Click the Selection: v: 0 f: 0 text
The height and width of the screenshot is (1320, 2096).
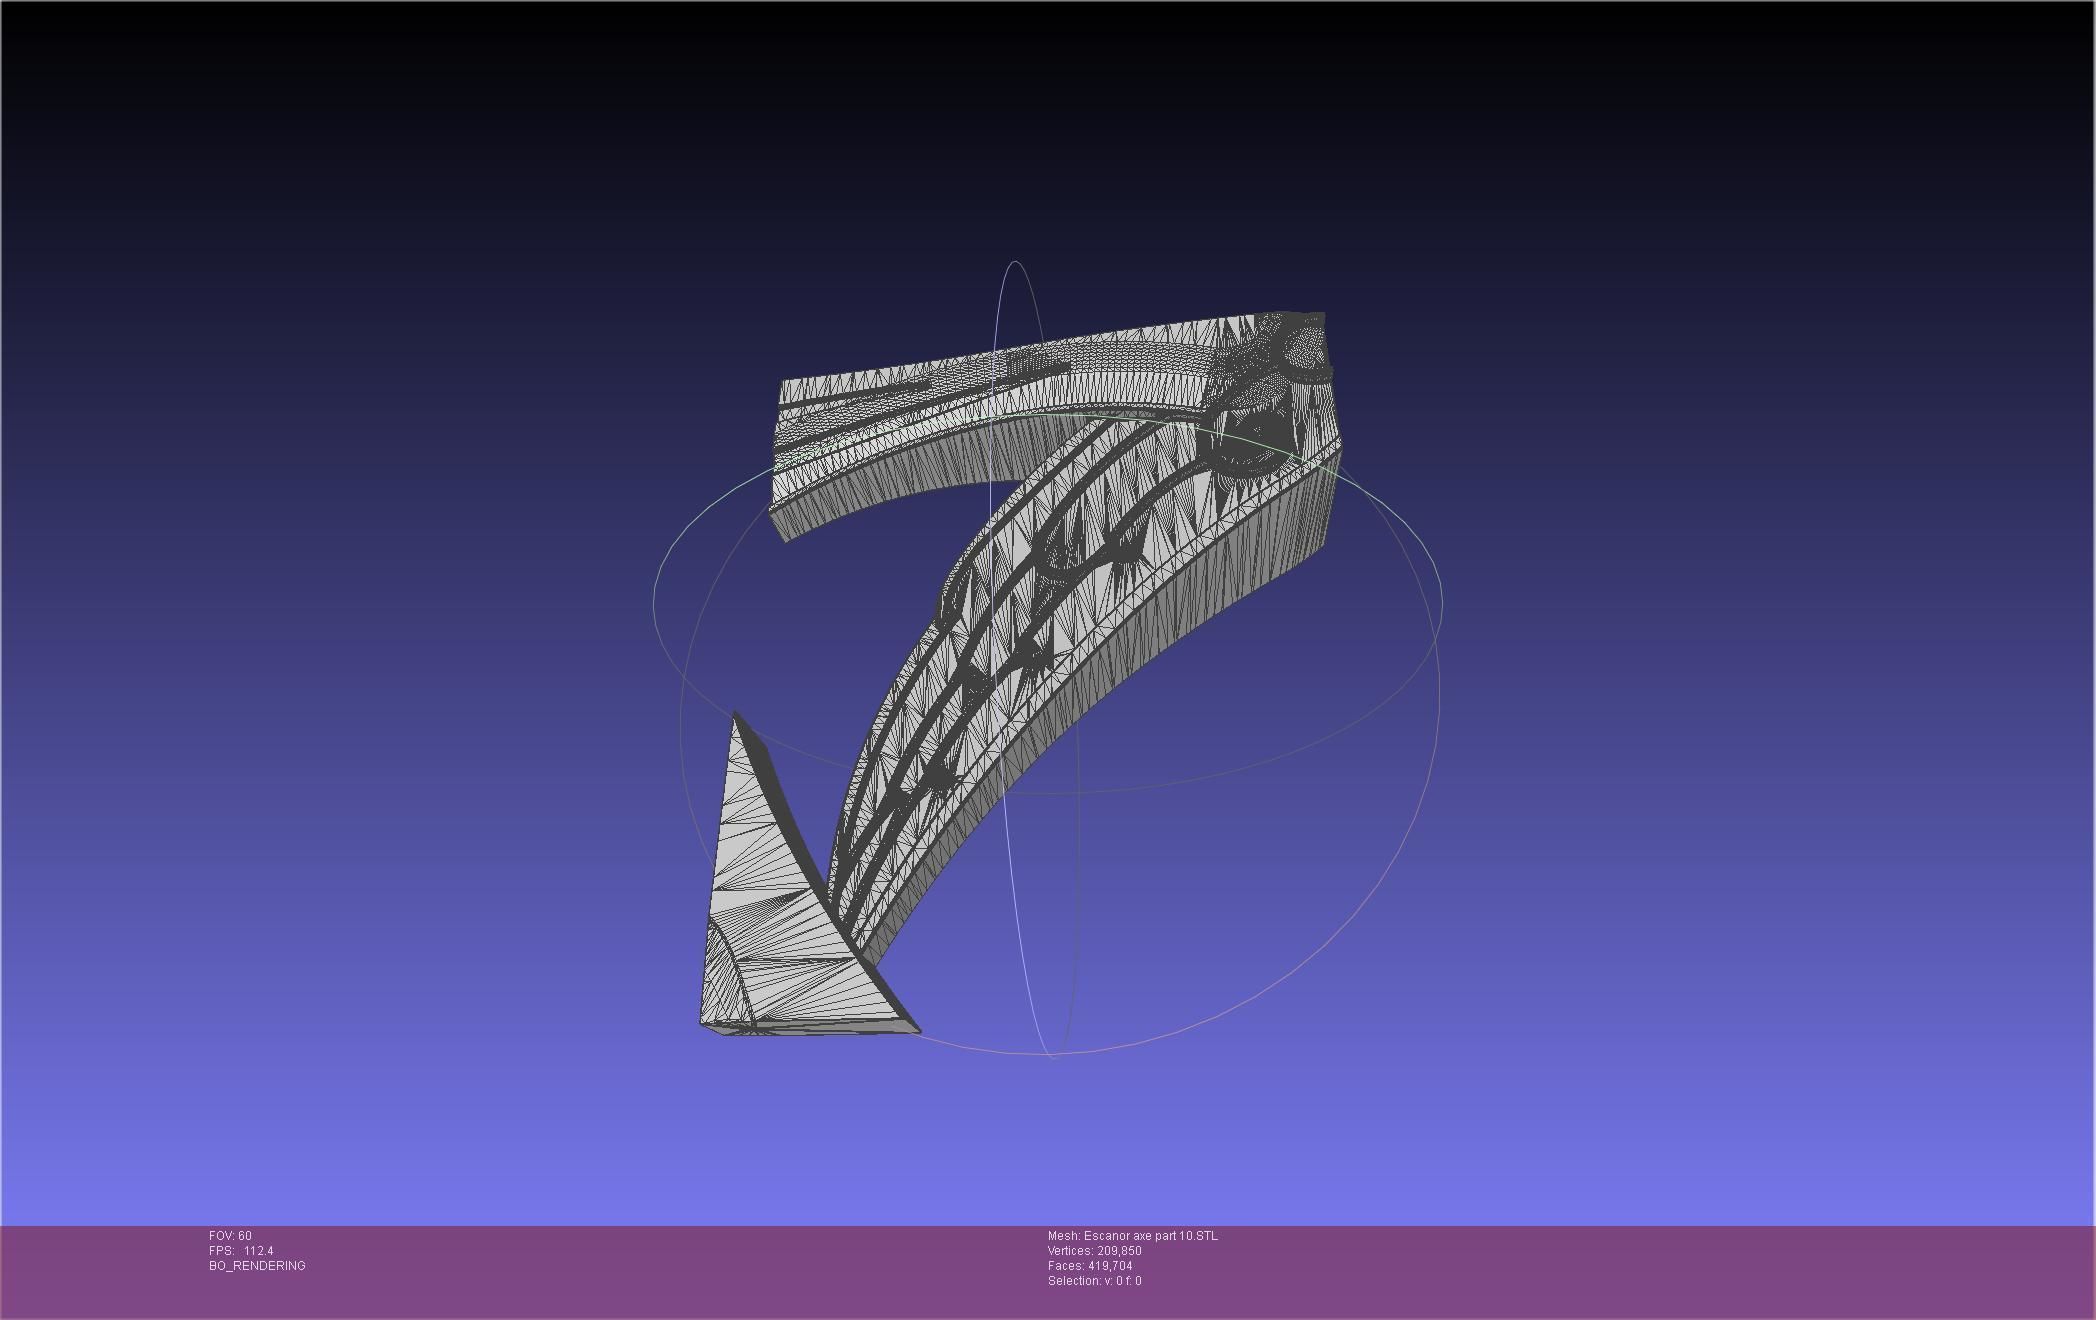click(1095, 1281)
